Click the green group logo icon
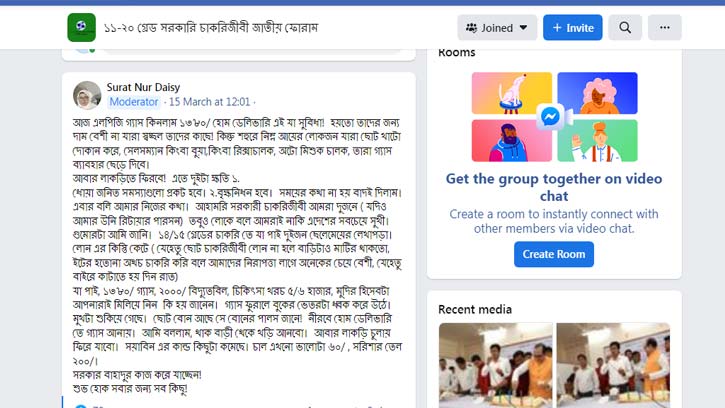This screenshot has width=725, height=408. [81, 27]
